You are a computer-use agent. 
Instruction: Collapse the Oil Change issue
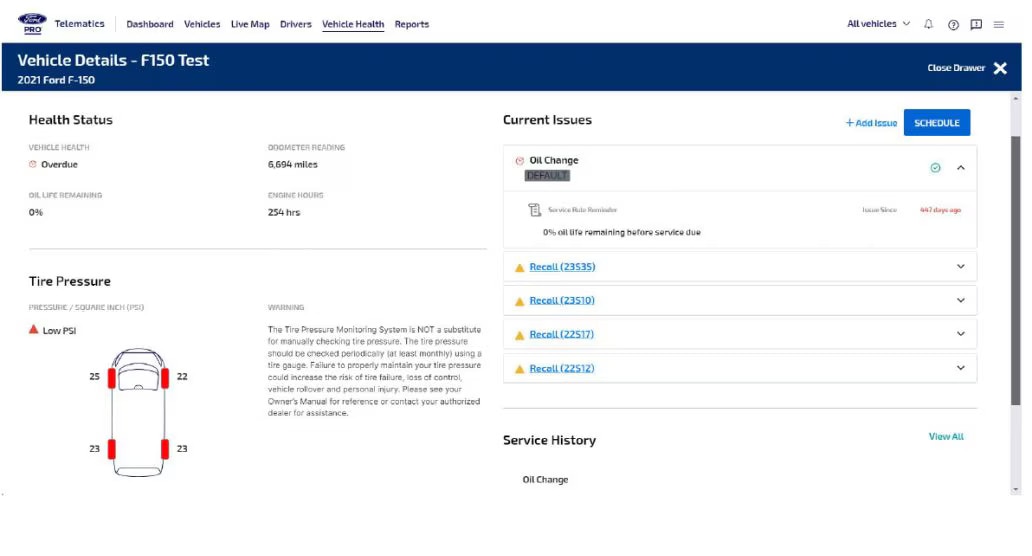(961, 168)
